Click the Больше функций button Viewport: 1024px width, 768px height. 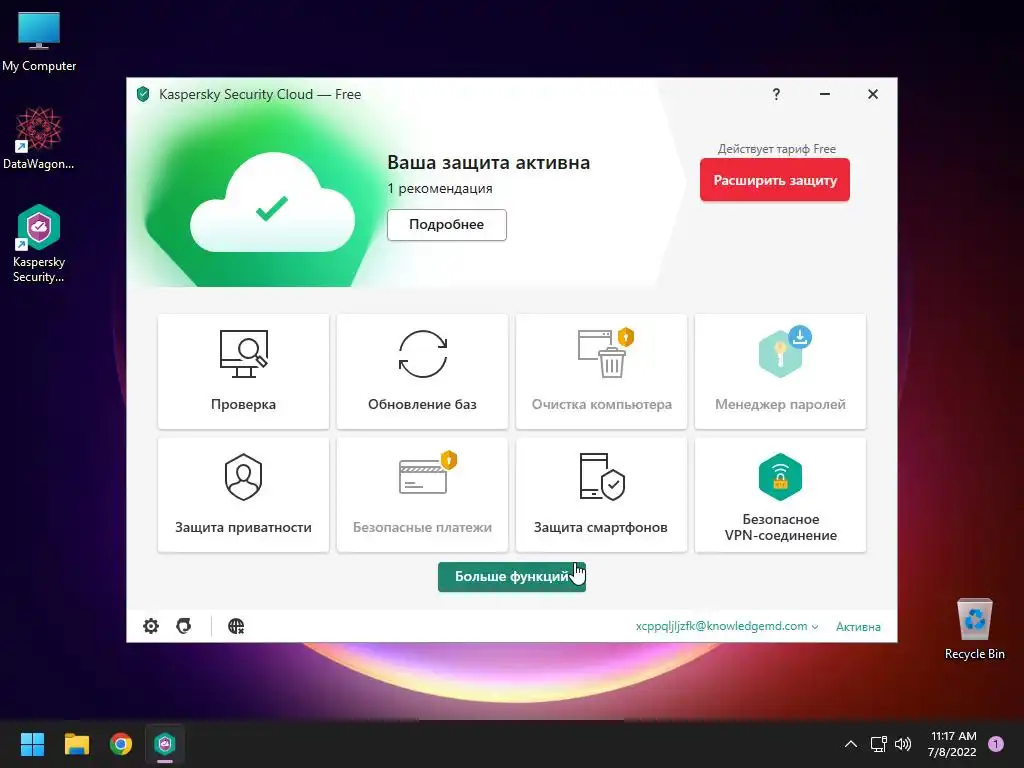511,577
